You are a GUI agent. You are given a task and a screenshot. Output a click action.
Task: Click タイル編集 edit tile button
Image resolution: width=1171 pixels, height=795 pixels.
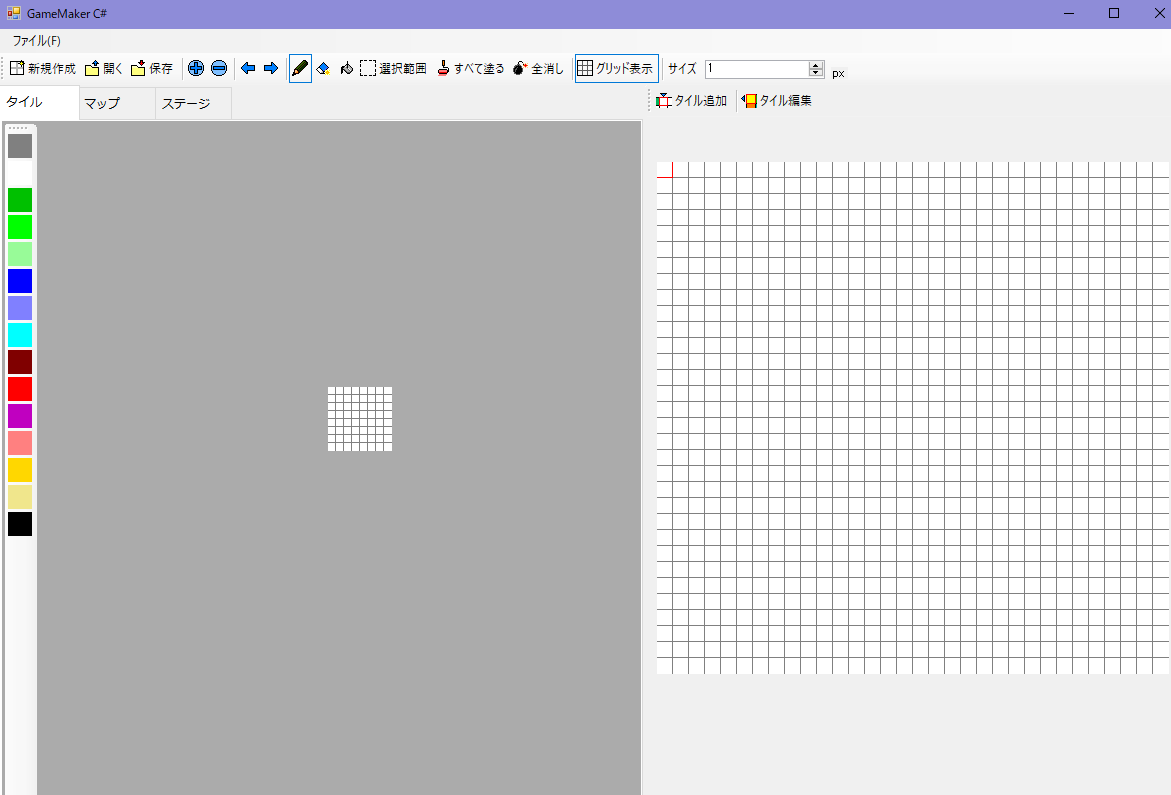pyautogui.click(x=777, y=101)
